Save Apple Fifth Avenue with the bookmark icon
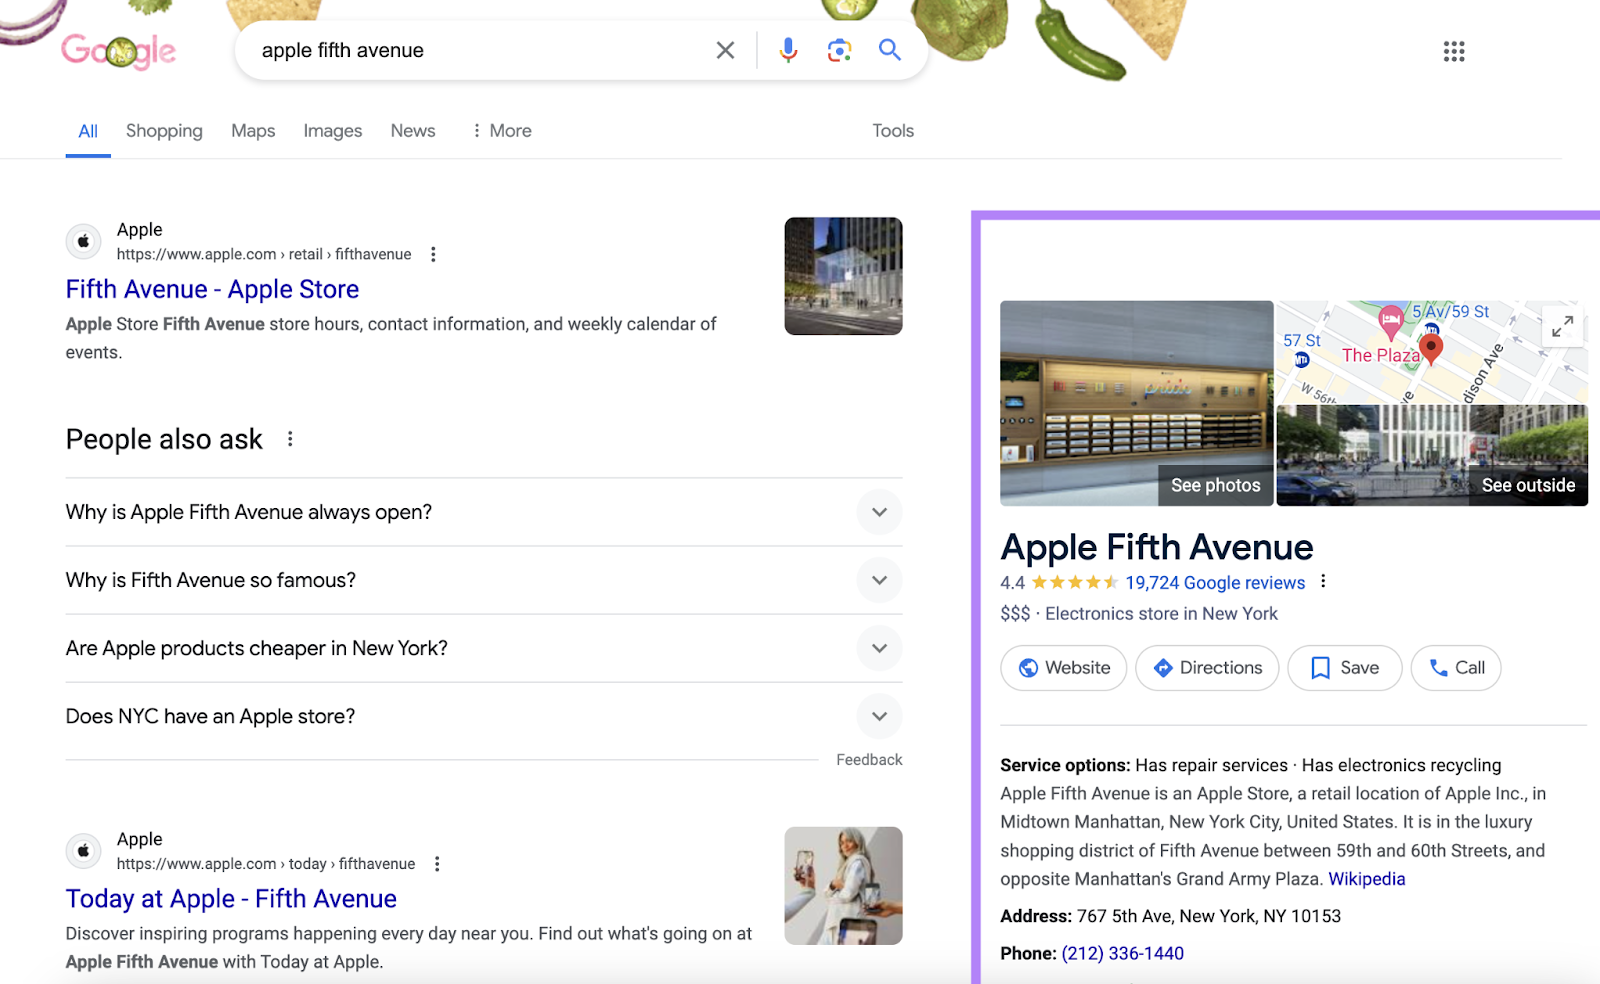The image size is (1600, 984). [x=1344, y=667]
